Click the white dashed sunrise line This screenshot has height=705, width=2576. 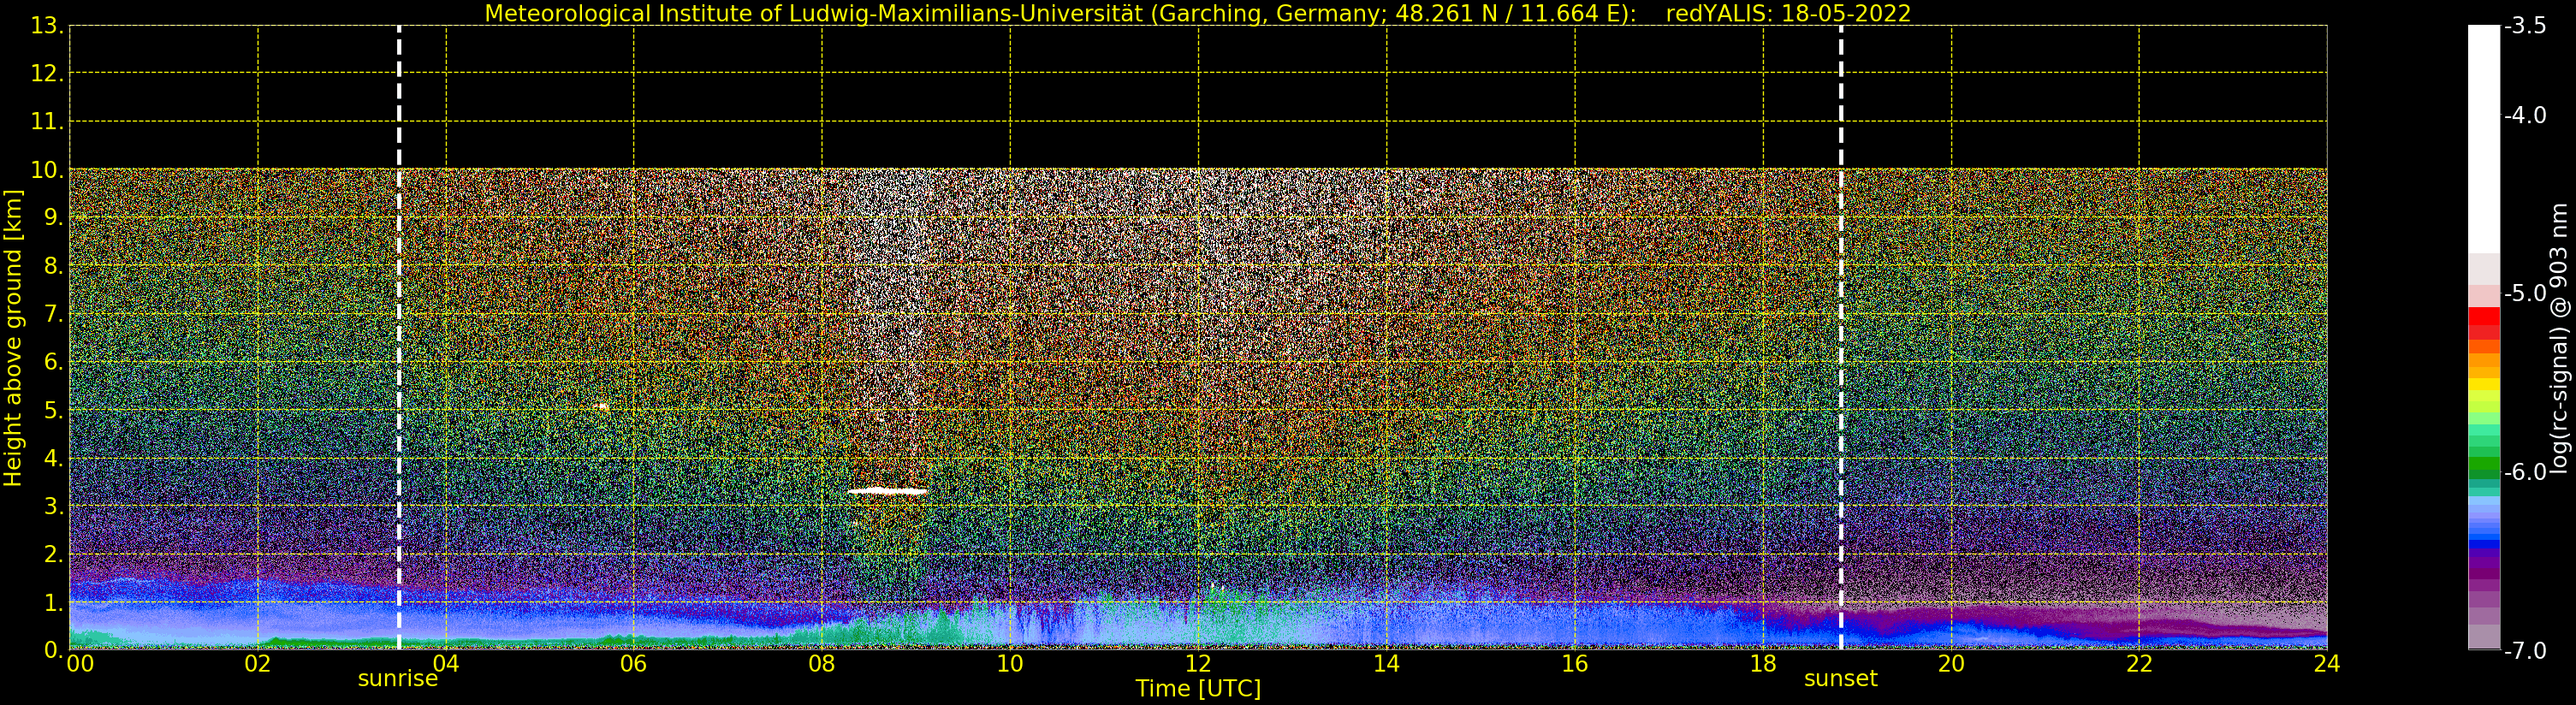[399, 338]
